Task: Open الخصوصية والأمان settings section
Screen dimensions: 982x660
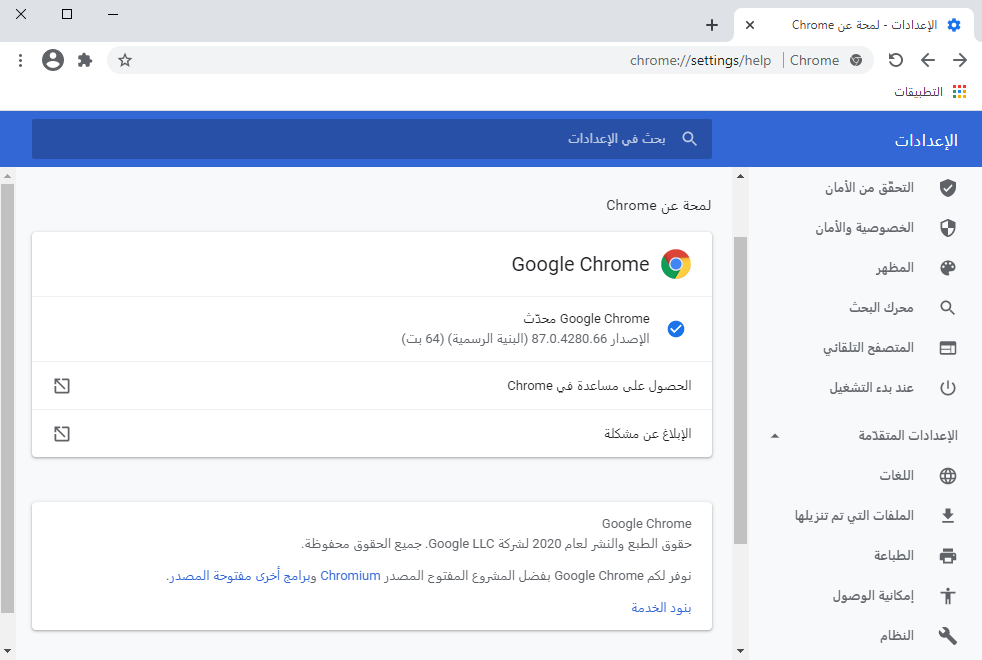Action: coord(865,228)
